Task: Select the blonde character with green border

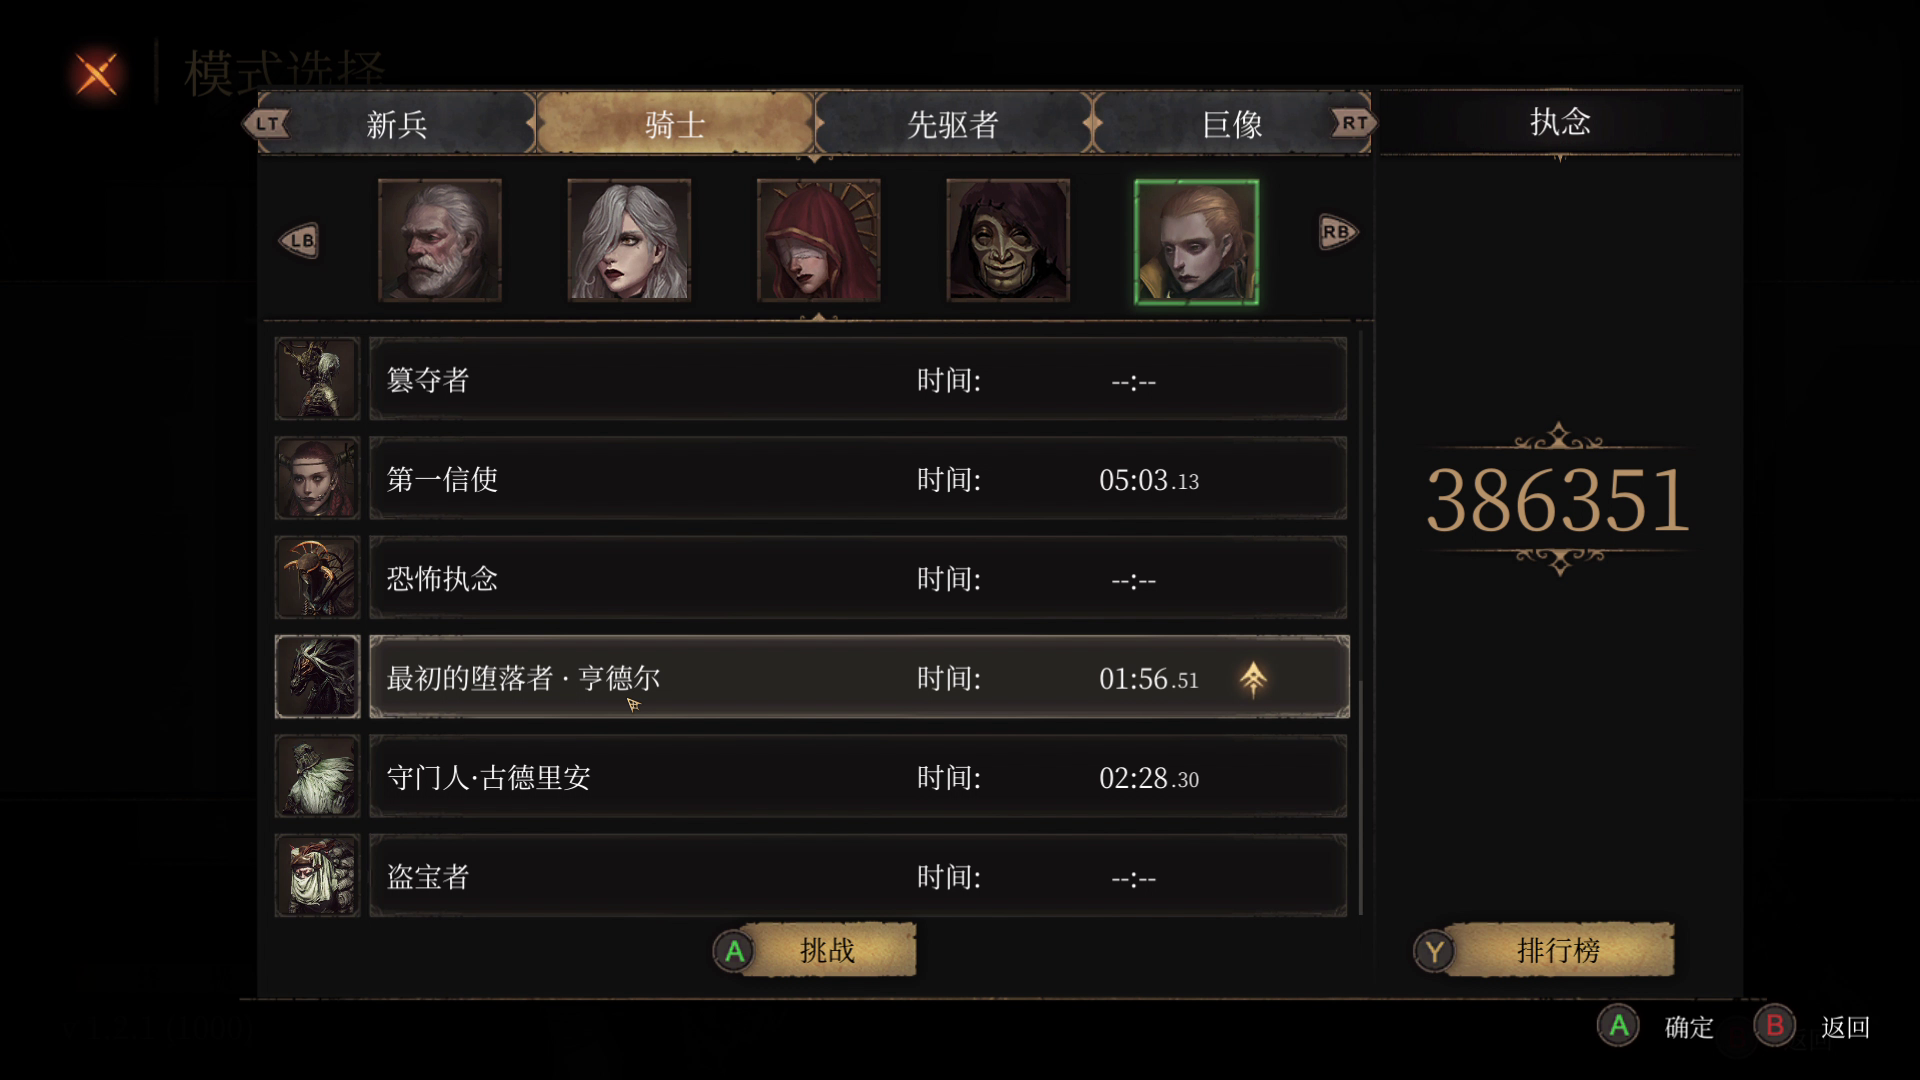Action: point(1196,242)
